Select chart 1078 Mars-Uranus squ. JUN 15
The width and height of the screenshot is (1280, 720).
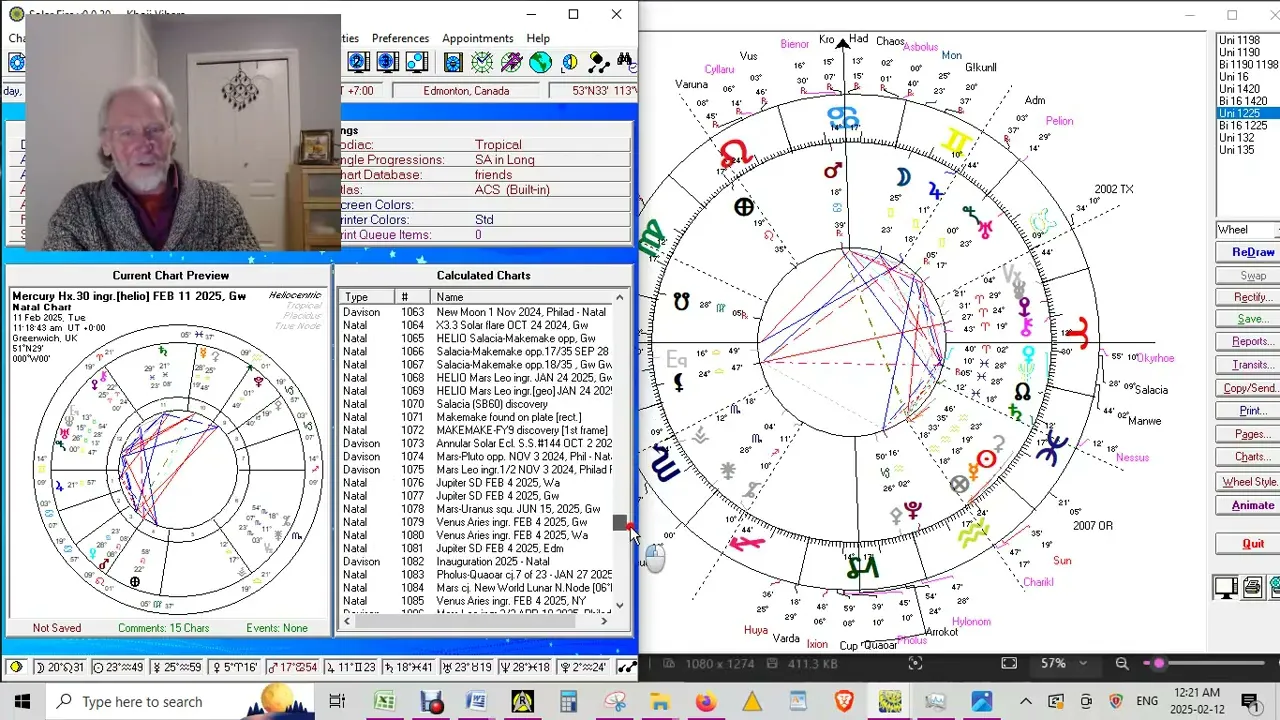[x=477, y=509]
